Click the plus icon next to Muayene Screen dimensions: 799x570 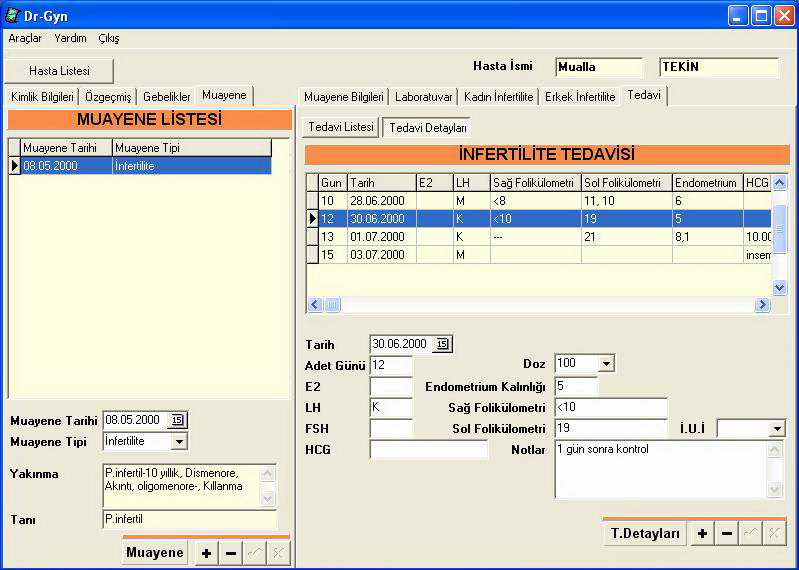pos(206,553)
